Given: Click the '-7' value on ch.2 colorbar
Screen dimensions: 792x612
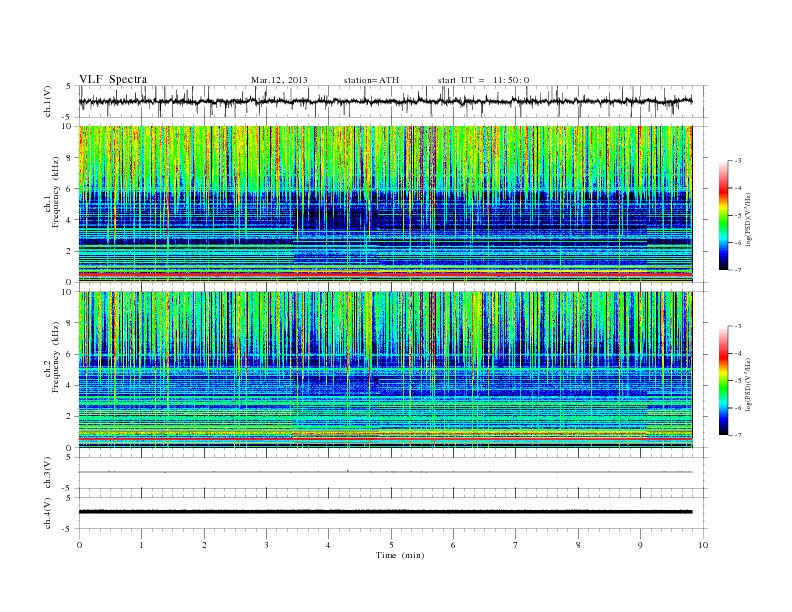Looking at the screenshot, I should tap(737, 435).
